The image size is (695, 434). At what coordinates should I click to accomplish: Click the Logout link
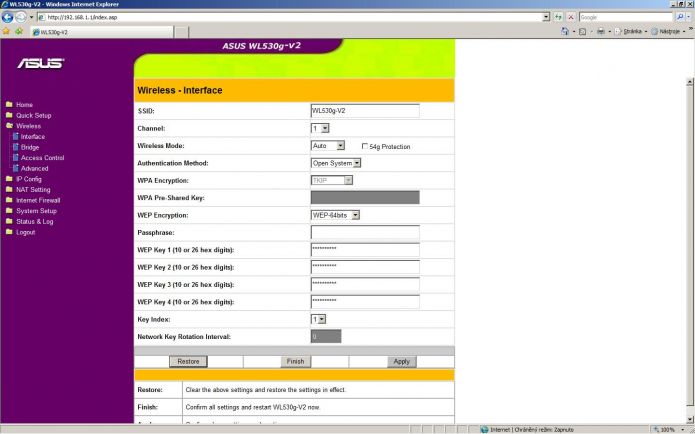pyautogui.click(x=26, y=232)
